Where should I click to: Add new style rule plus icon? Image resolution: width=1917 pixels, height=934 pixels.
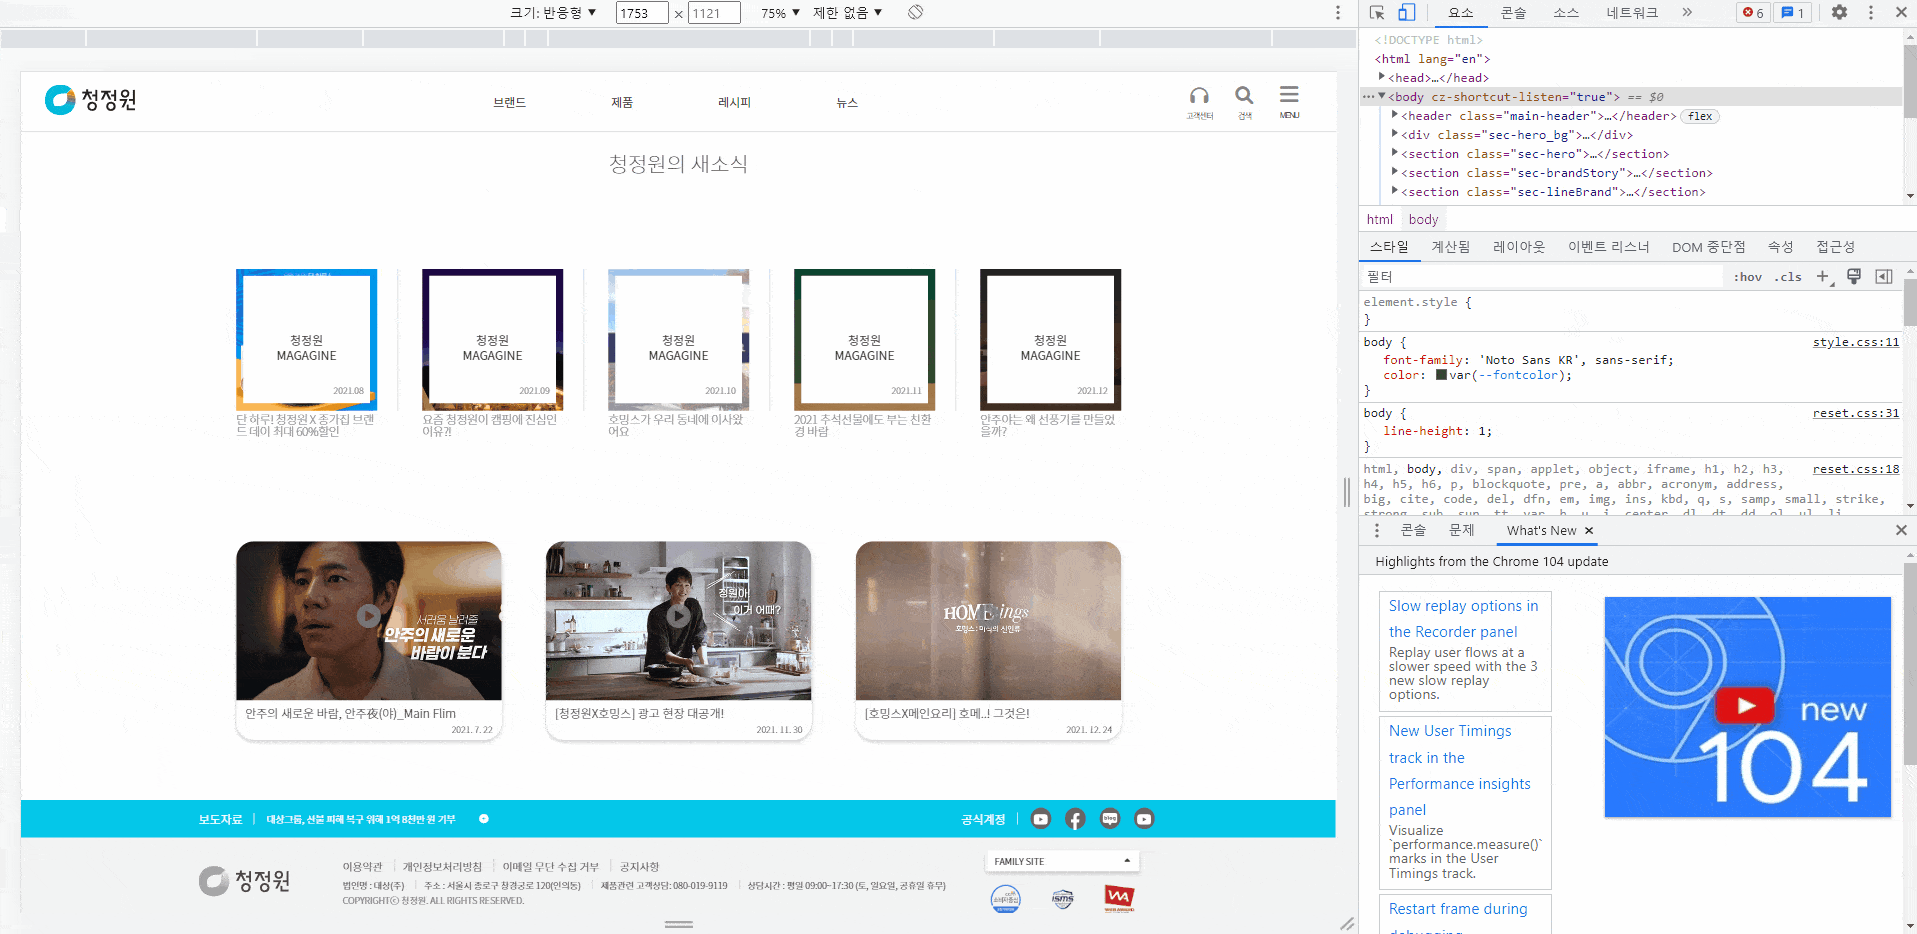[1824, 277]
